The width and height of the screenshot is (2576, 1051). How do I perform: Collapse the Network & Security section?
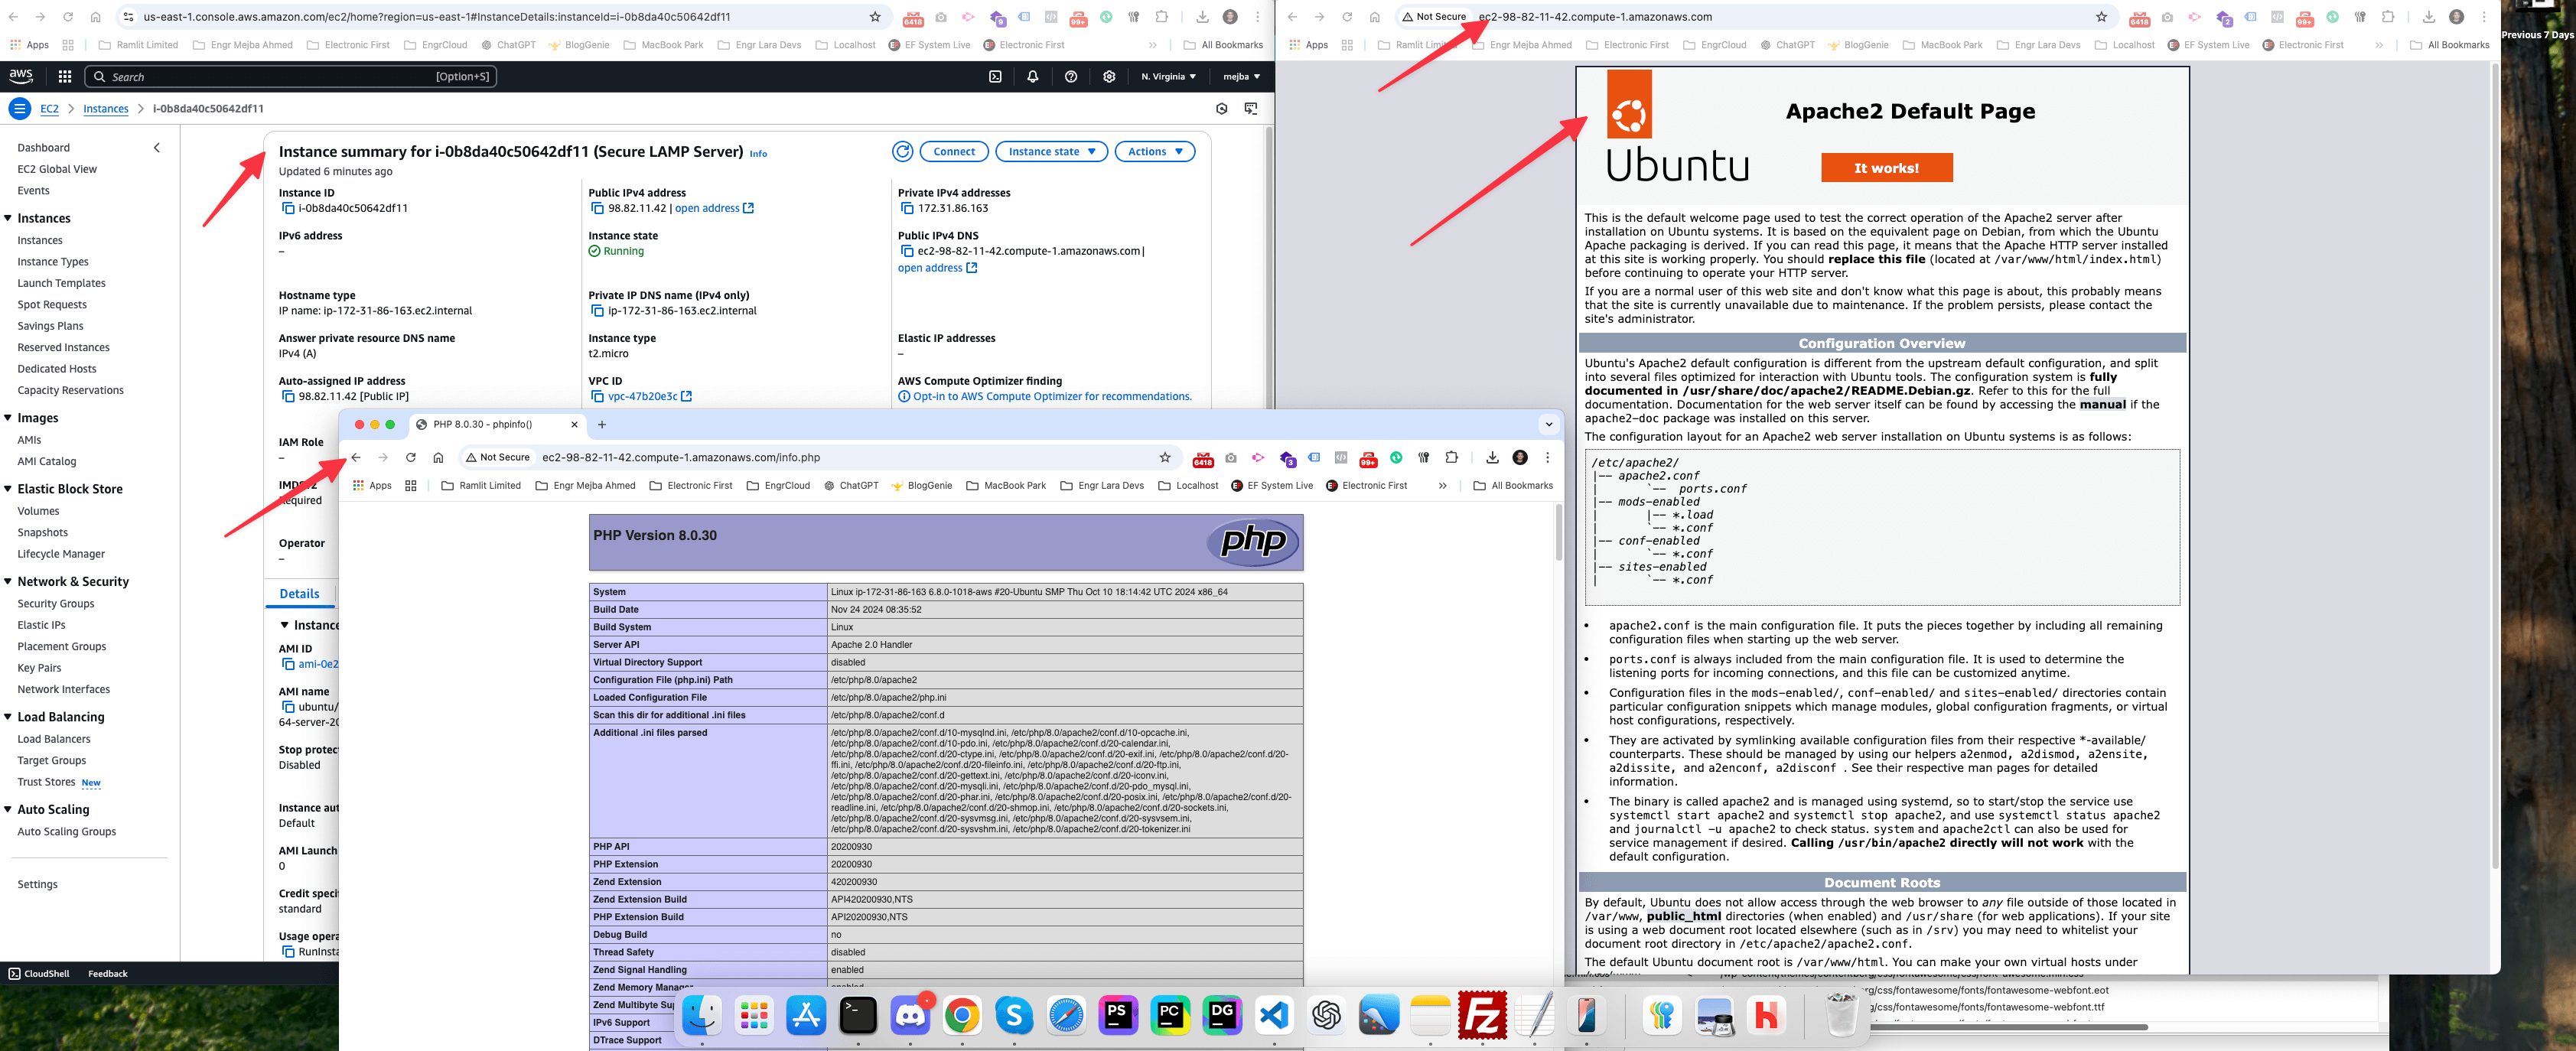pyautogui.click(x=8, y=582)
